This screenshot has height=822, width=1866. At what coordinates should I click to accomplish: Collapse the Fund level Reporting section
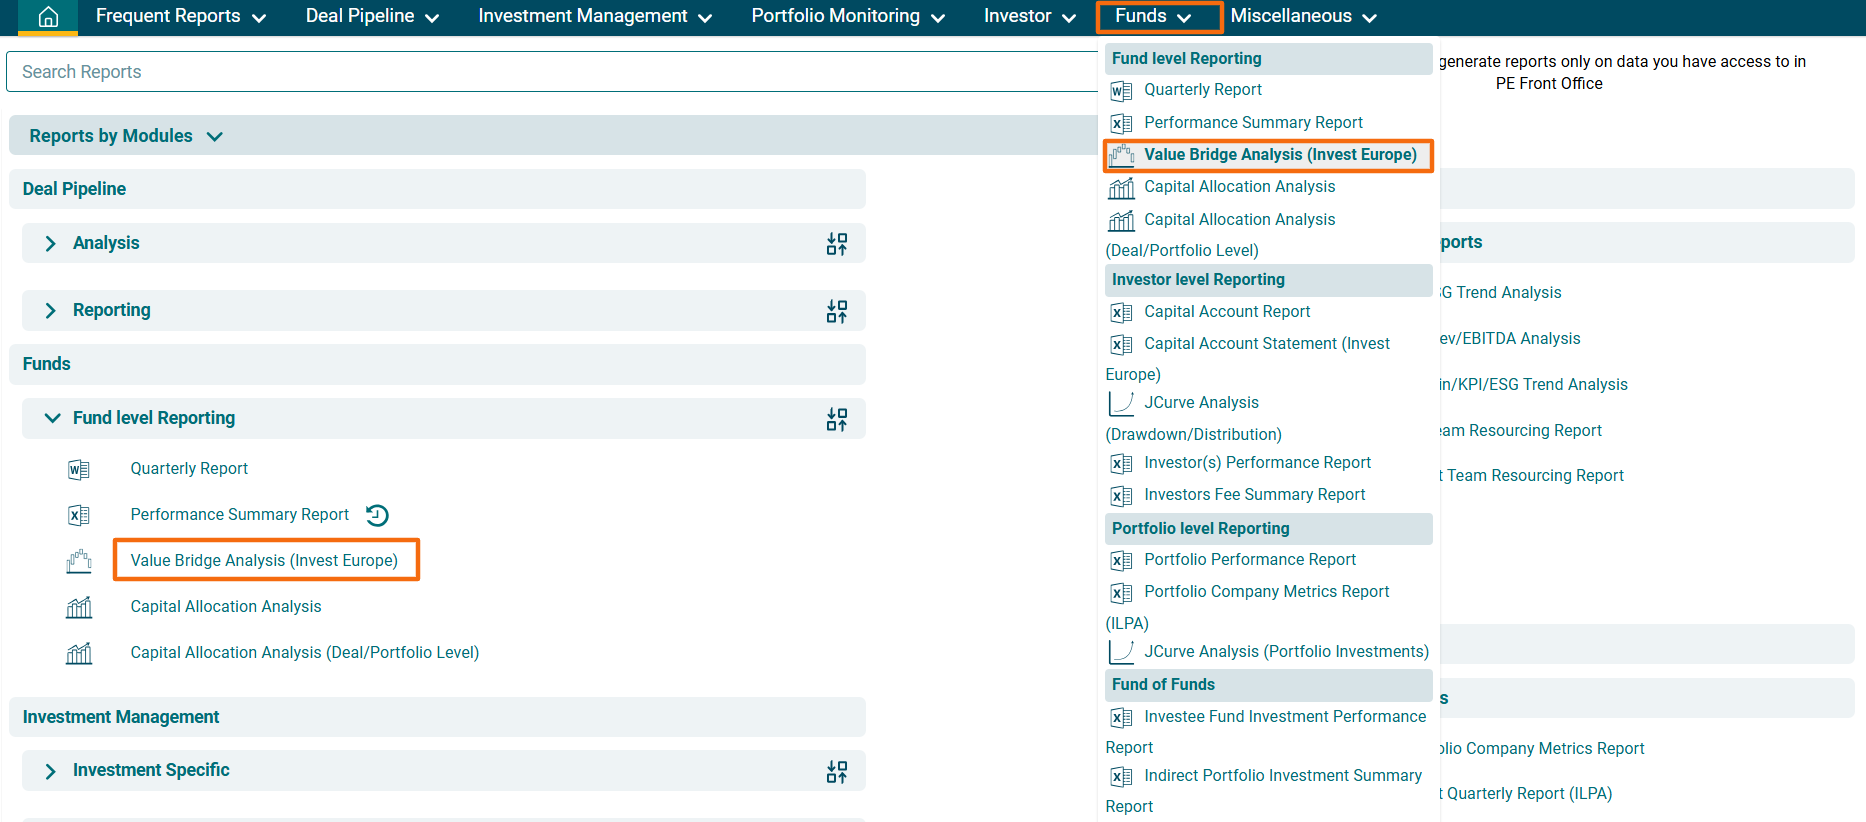coord(52,418)
